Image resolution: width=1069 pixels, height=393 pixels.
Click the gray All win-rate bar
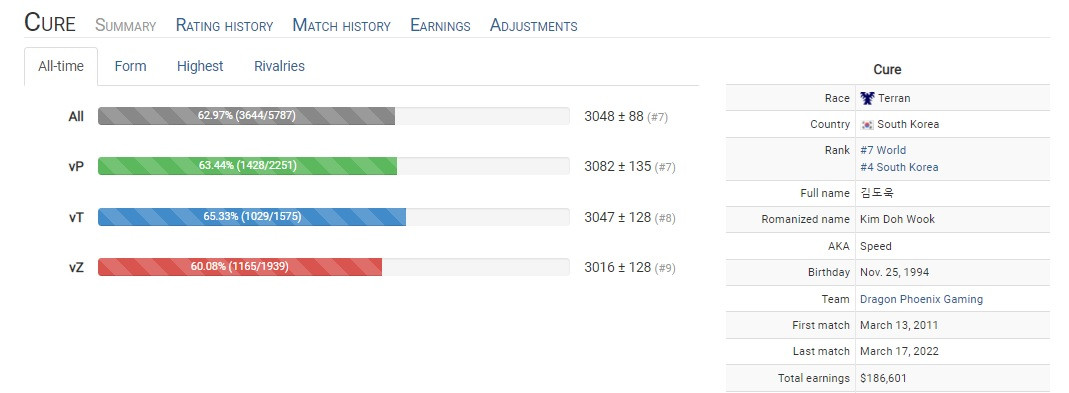click(246, 116)
